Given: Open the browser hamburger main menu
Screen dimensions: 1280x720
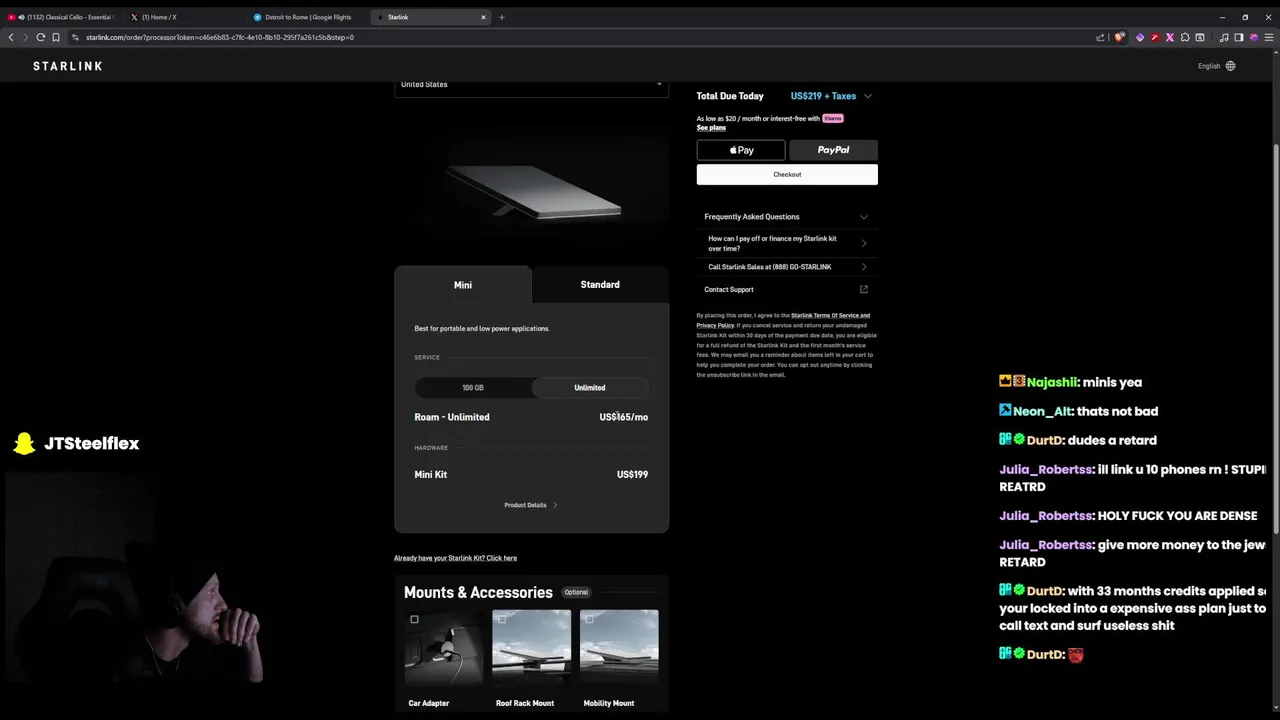Looking at the screenshot, I should (1269, 37).
